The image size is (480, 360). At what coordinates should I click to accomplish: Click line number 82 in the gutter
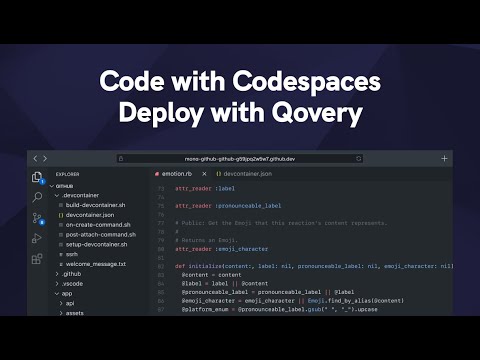tap(161, 266)
